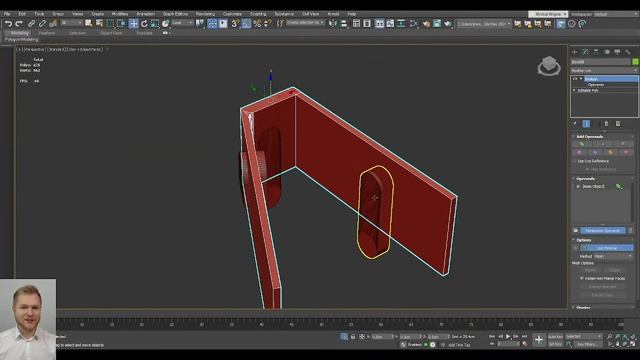This screenshot has width=640, height=360.
Task: Click the Align tool icon
Action: click(x=344, y=24)
